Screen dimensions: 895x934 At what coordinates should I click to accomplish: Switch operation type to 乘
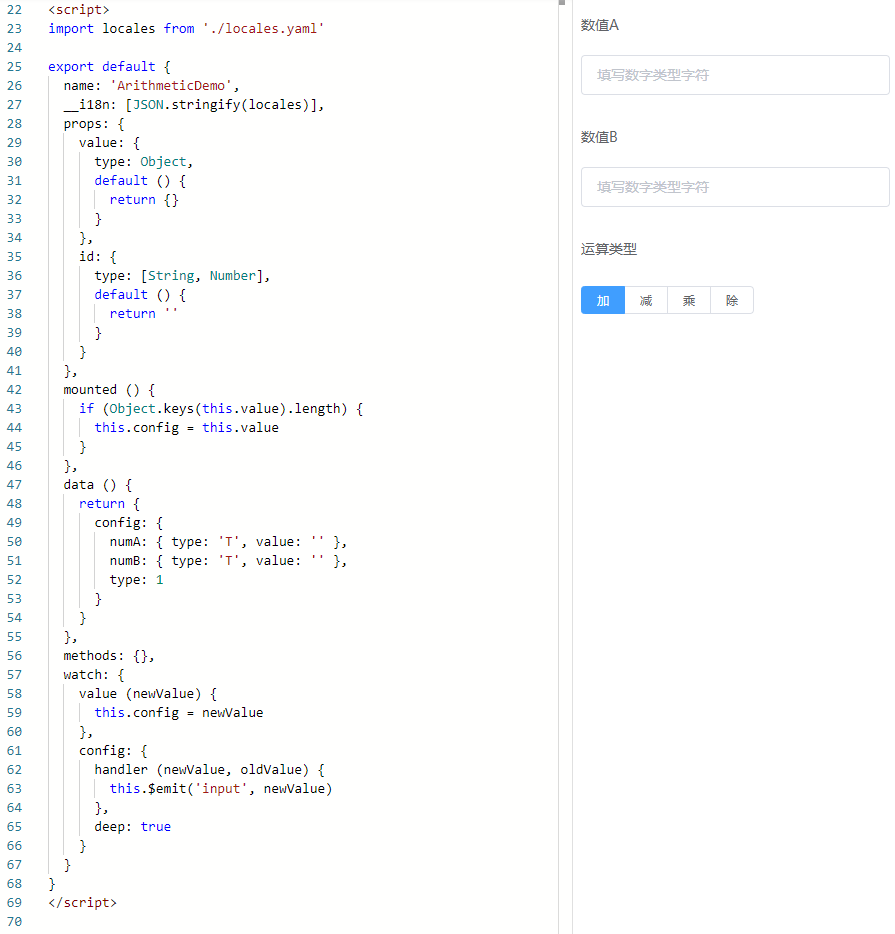tap(689, 300)
